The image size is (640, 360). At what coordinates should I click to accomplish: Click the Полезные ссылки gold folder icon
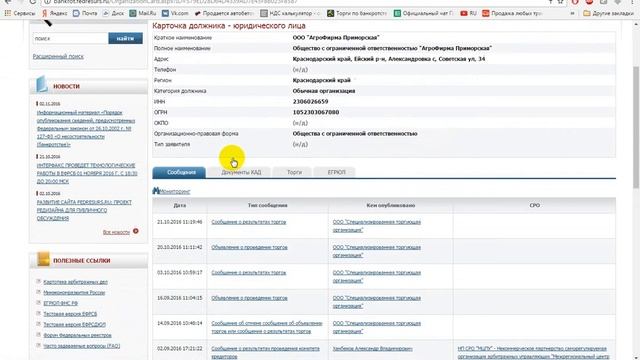pyautogui.click(x=43, y=259)
